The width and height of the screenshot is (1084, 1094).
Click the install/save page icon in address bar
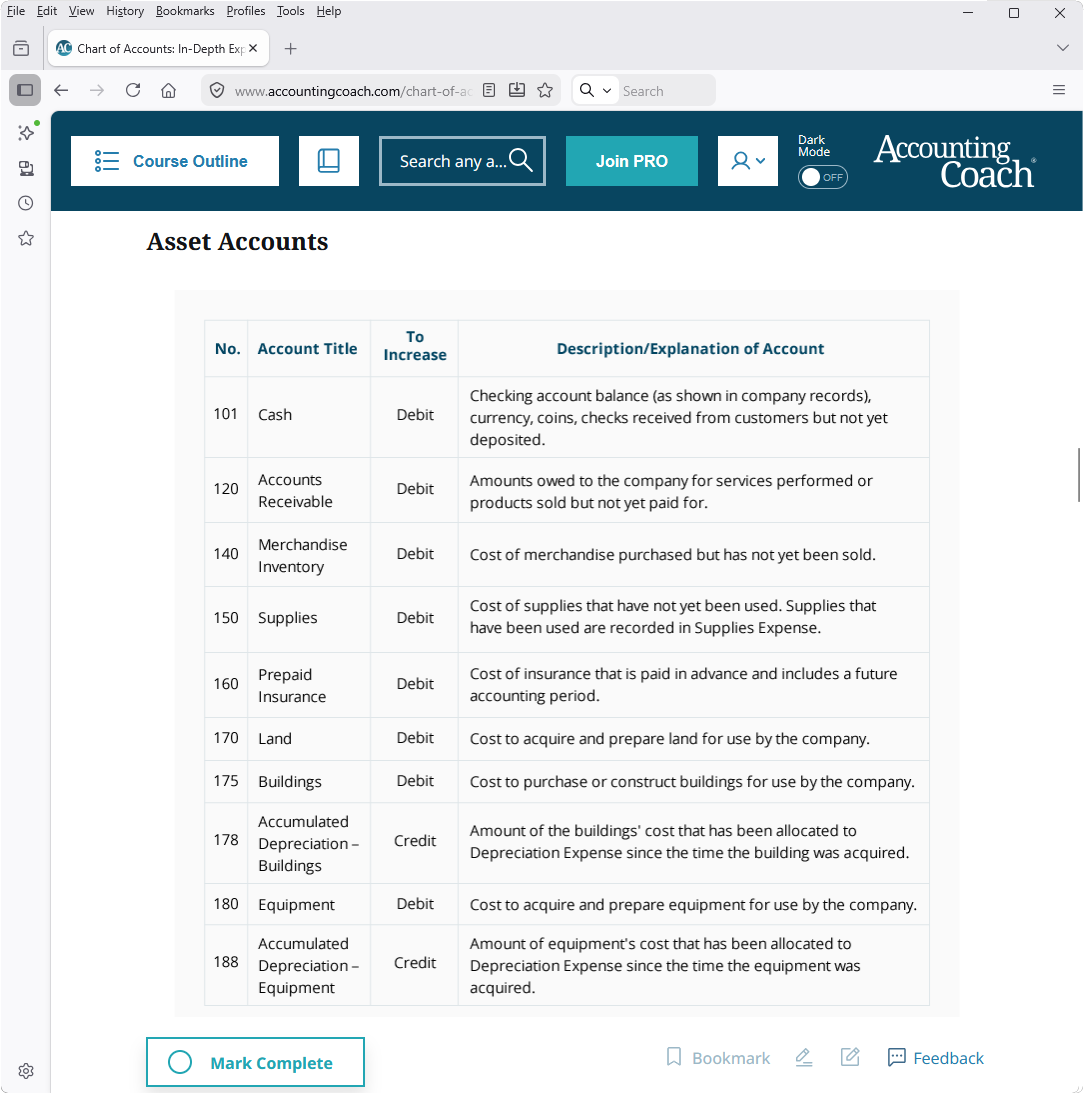click(x=517, y=90)
